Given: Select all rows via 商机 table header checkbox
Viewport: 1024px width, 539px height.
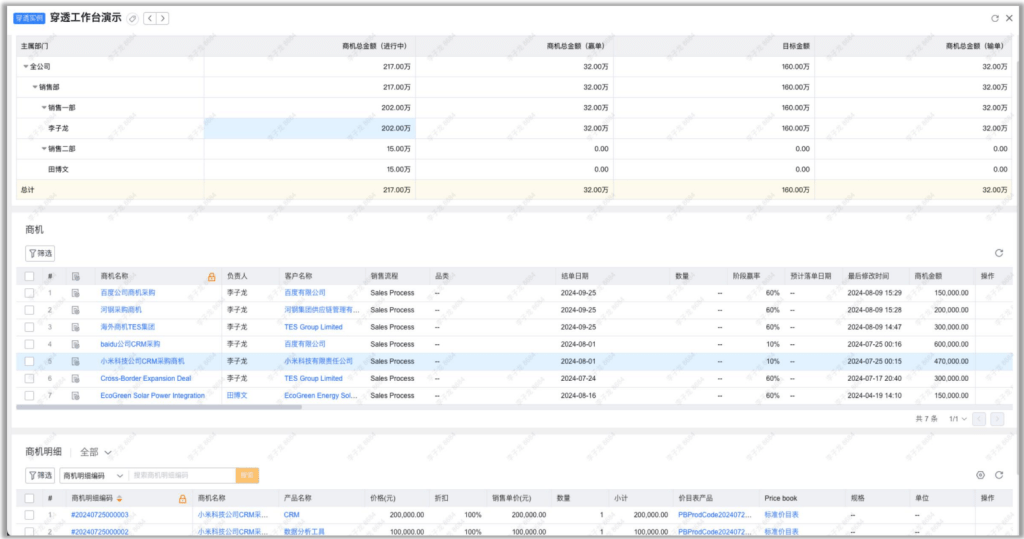Looking at the screenshot, I should coord(29,276).
